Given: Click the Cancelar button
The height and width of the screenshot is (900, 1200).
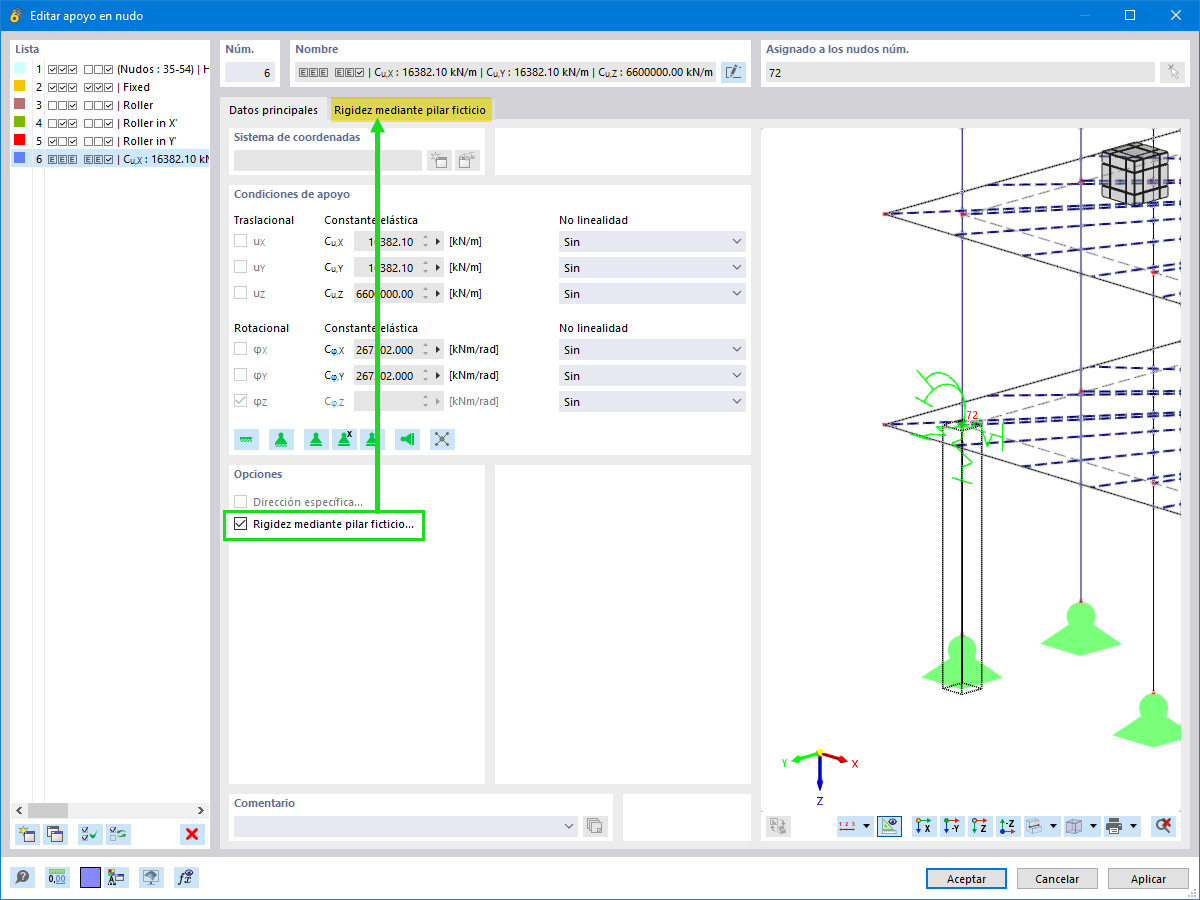Looking at the screenshot, I should point(1057,879).
